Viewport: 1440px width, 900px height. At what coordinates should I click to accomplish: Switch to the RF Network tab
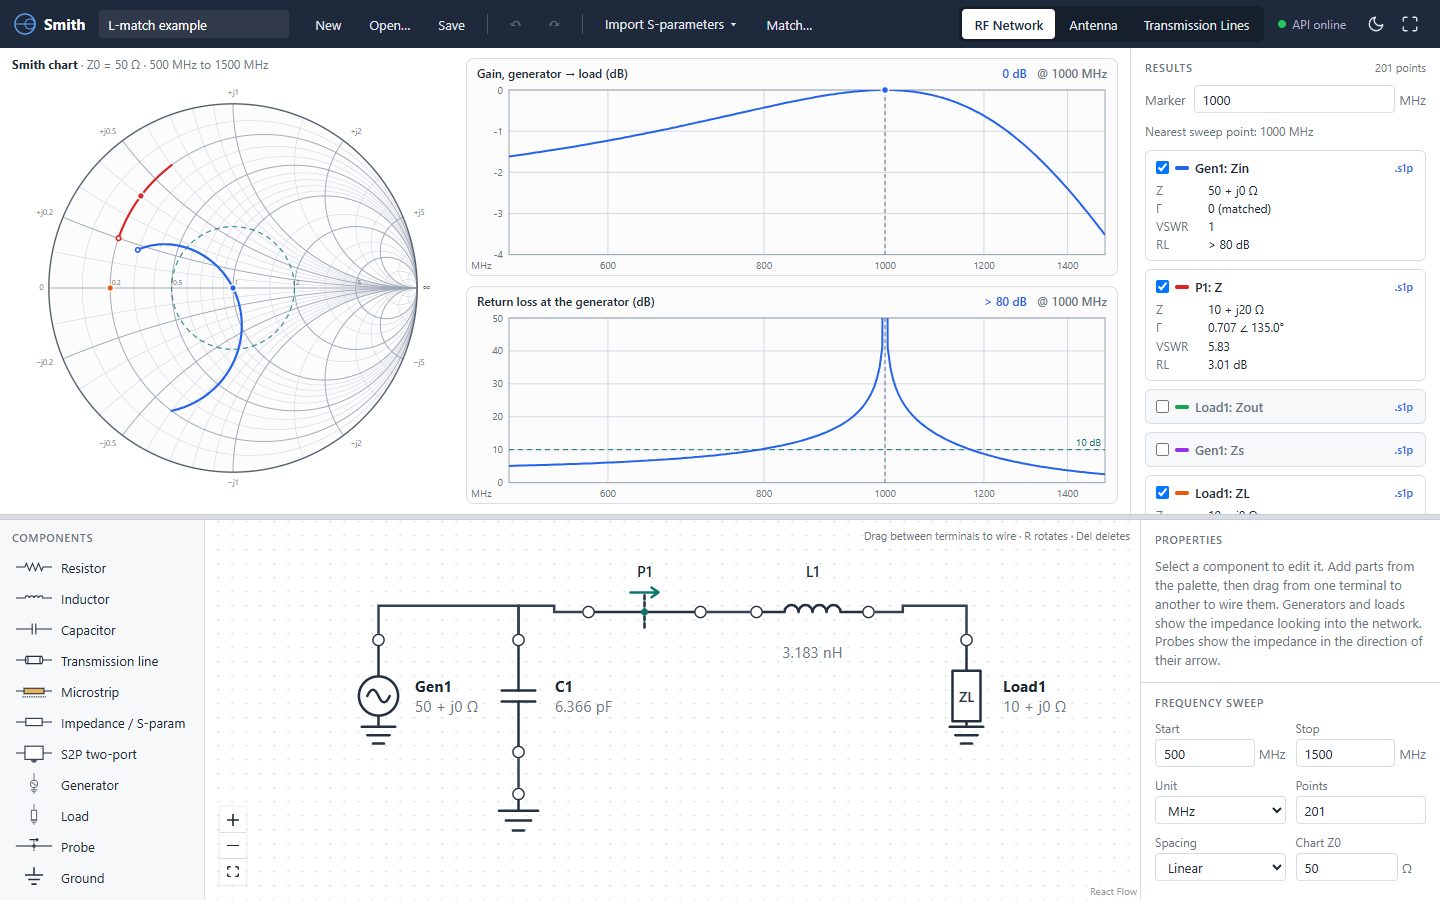(1008, 25)
